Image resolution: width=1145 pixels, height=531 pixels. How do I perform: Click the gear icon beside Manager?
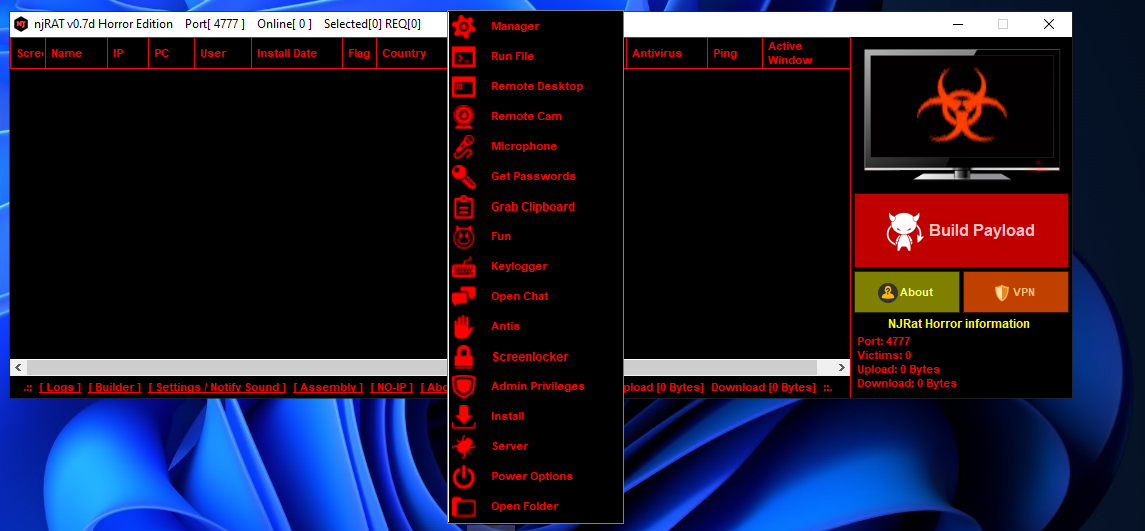click(x=464, y=26)
